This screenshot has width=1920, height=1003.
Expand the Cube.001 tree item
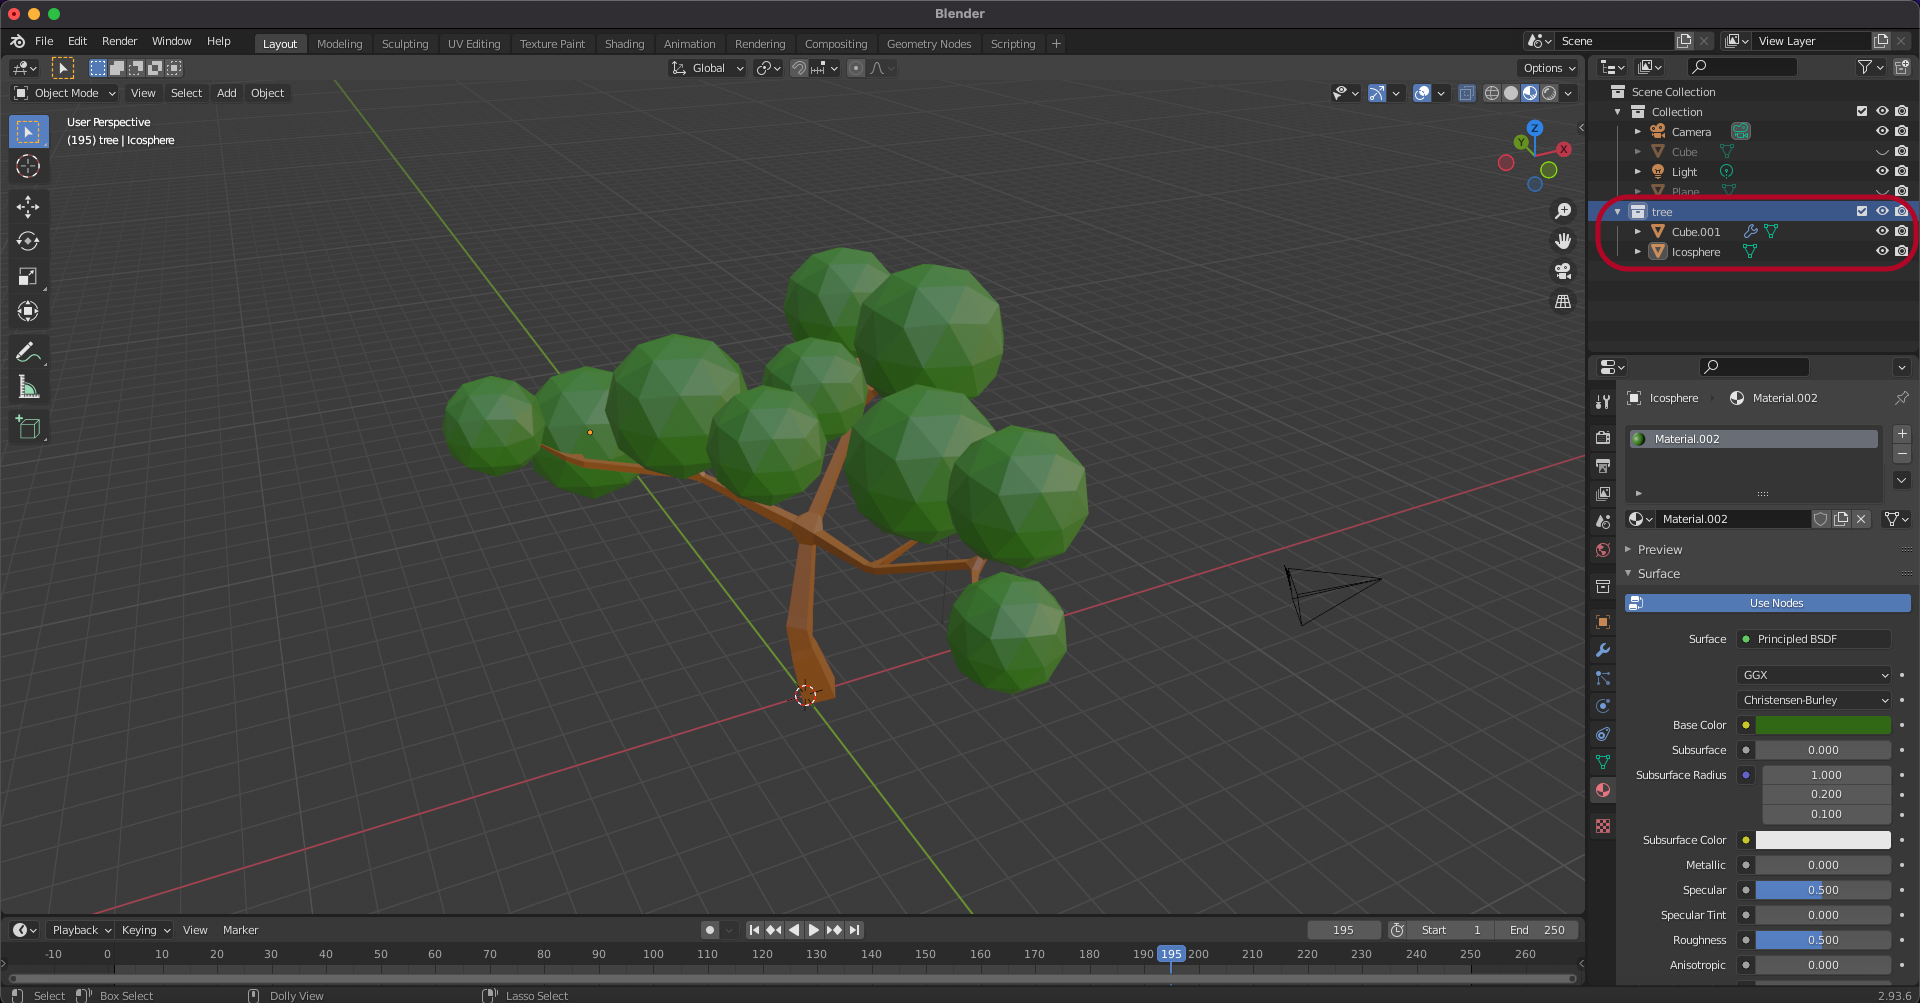click(x=1638, y=231)
